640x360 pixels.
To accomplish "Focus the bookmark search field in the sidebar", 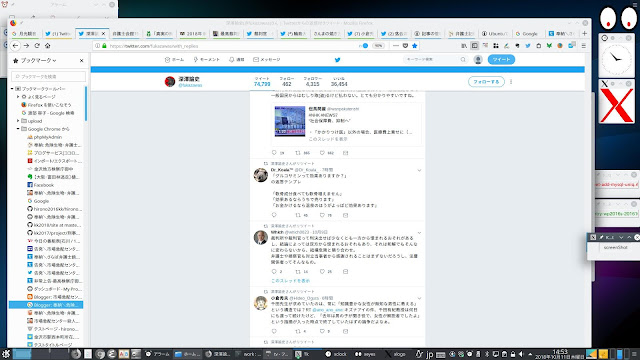I will (x=48, y=76).
